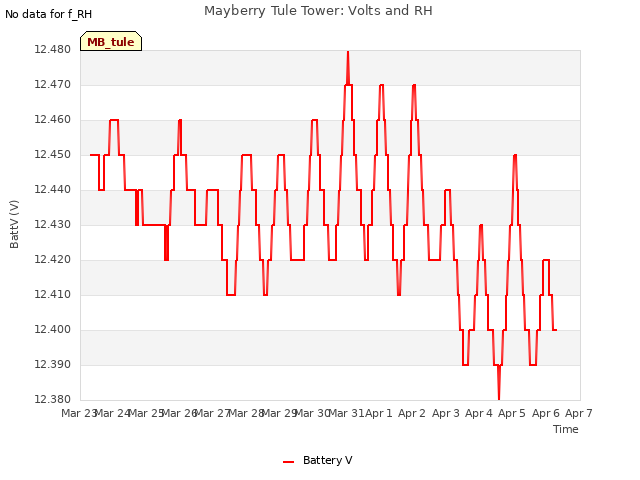This screenshot has width=640, height=480.
Task: Click the 12.480 y-axis tick label
Action: coord(52,49)
